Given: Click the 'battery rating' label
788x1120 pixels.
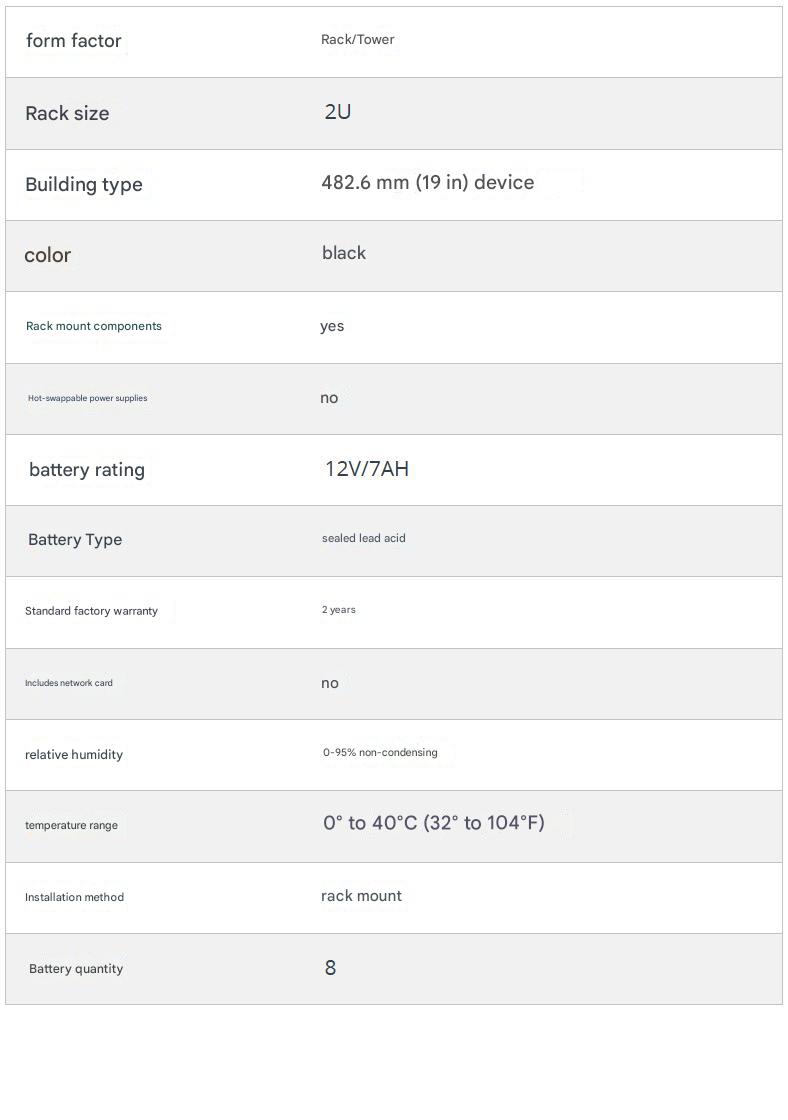Looking at the screenshot, I should 87,470.
